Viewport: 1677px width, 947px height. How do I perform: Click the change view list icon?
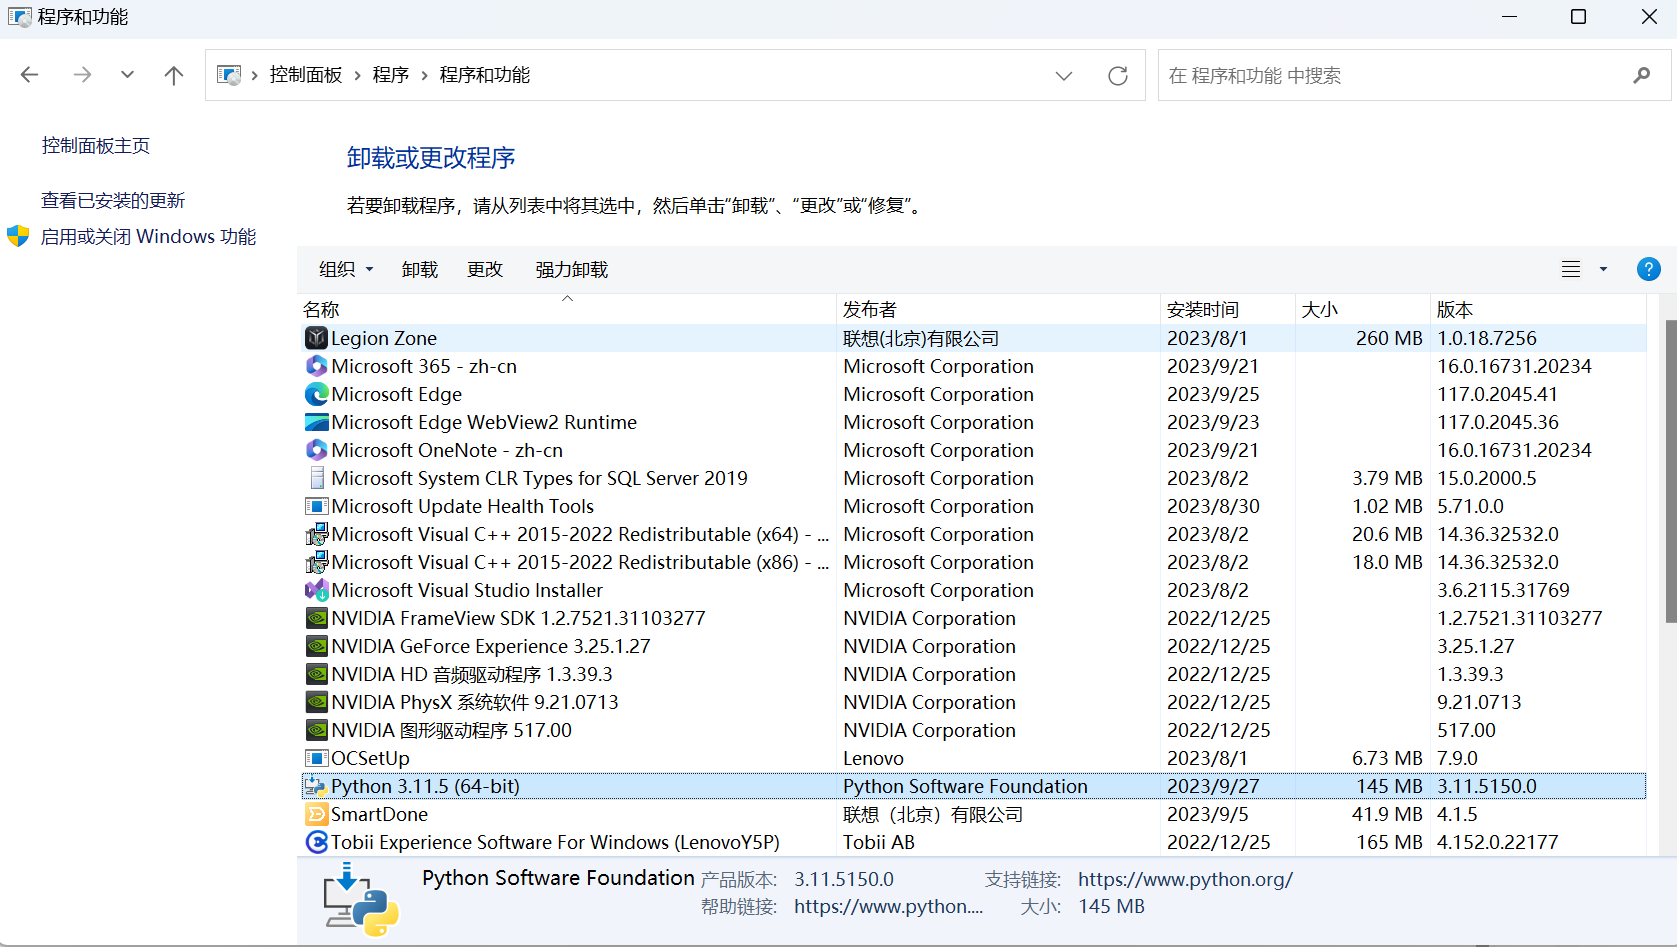coord(1571,269)
